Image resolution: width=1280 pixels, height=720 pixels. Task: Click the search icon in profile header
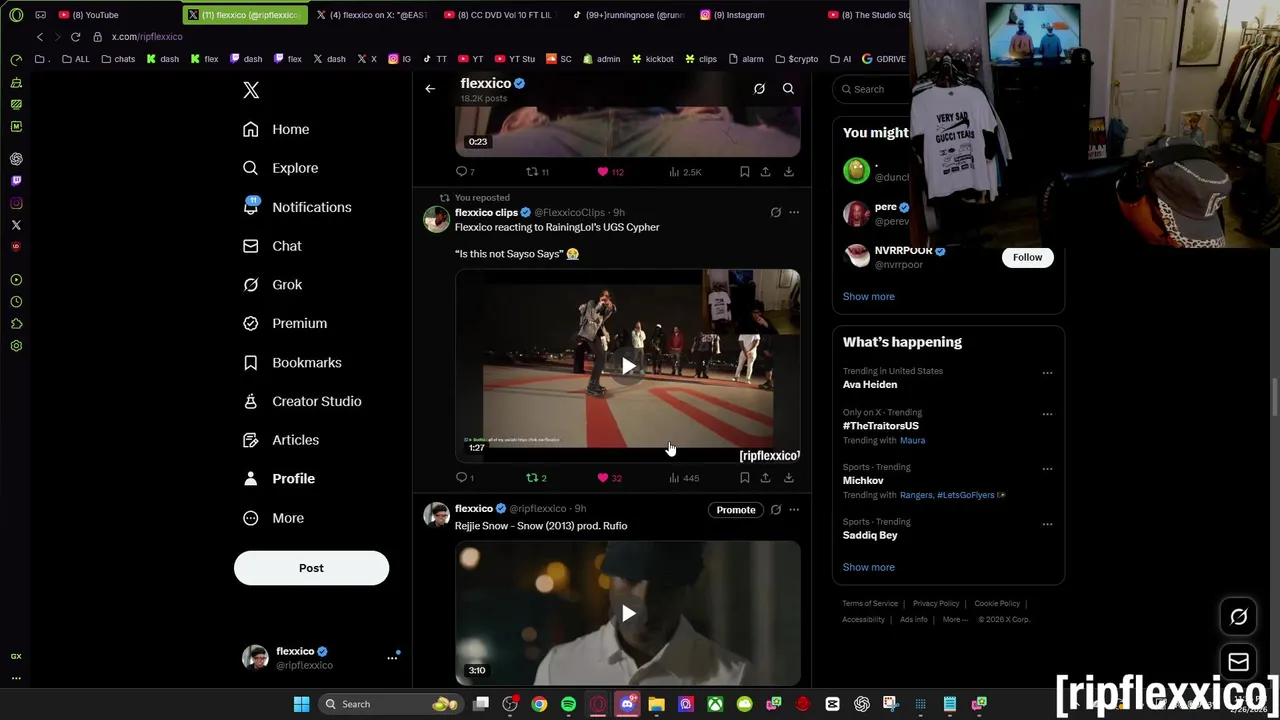[x=788, y=89]
